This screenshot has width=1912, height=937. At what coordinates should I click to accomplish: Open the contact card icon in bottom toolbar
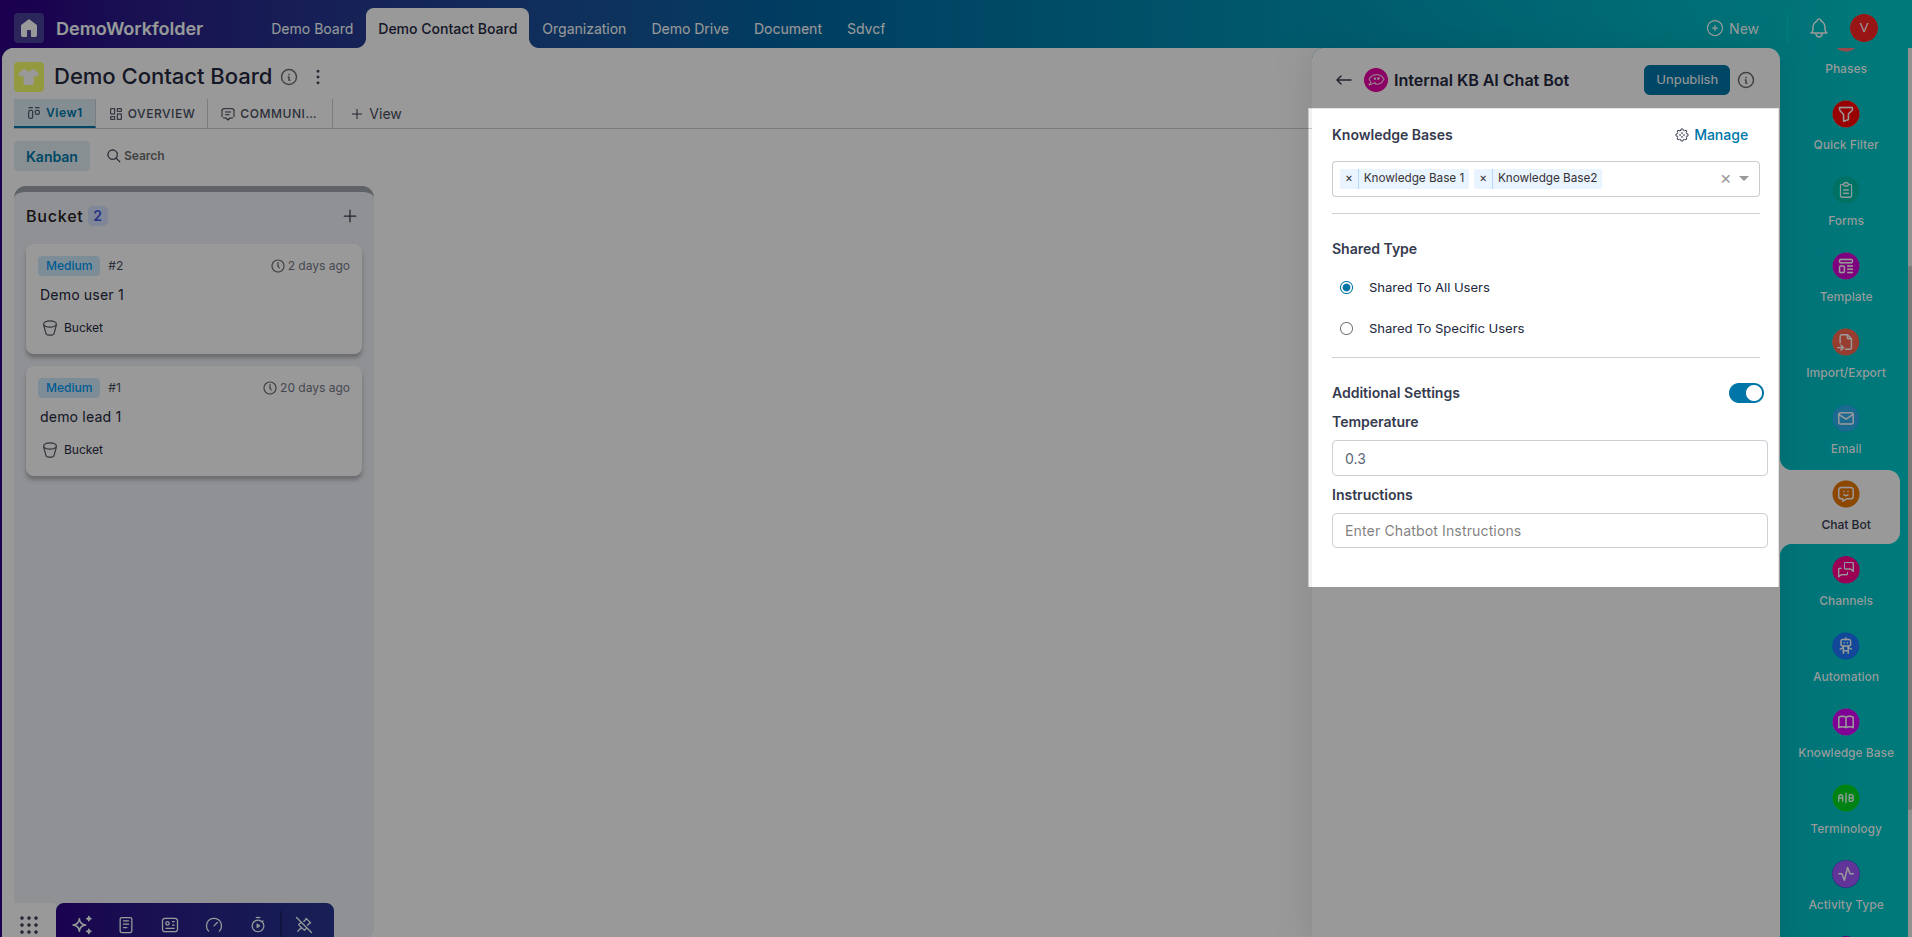click(x=170, y=925)
